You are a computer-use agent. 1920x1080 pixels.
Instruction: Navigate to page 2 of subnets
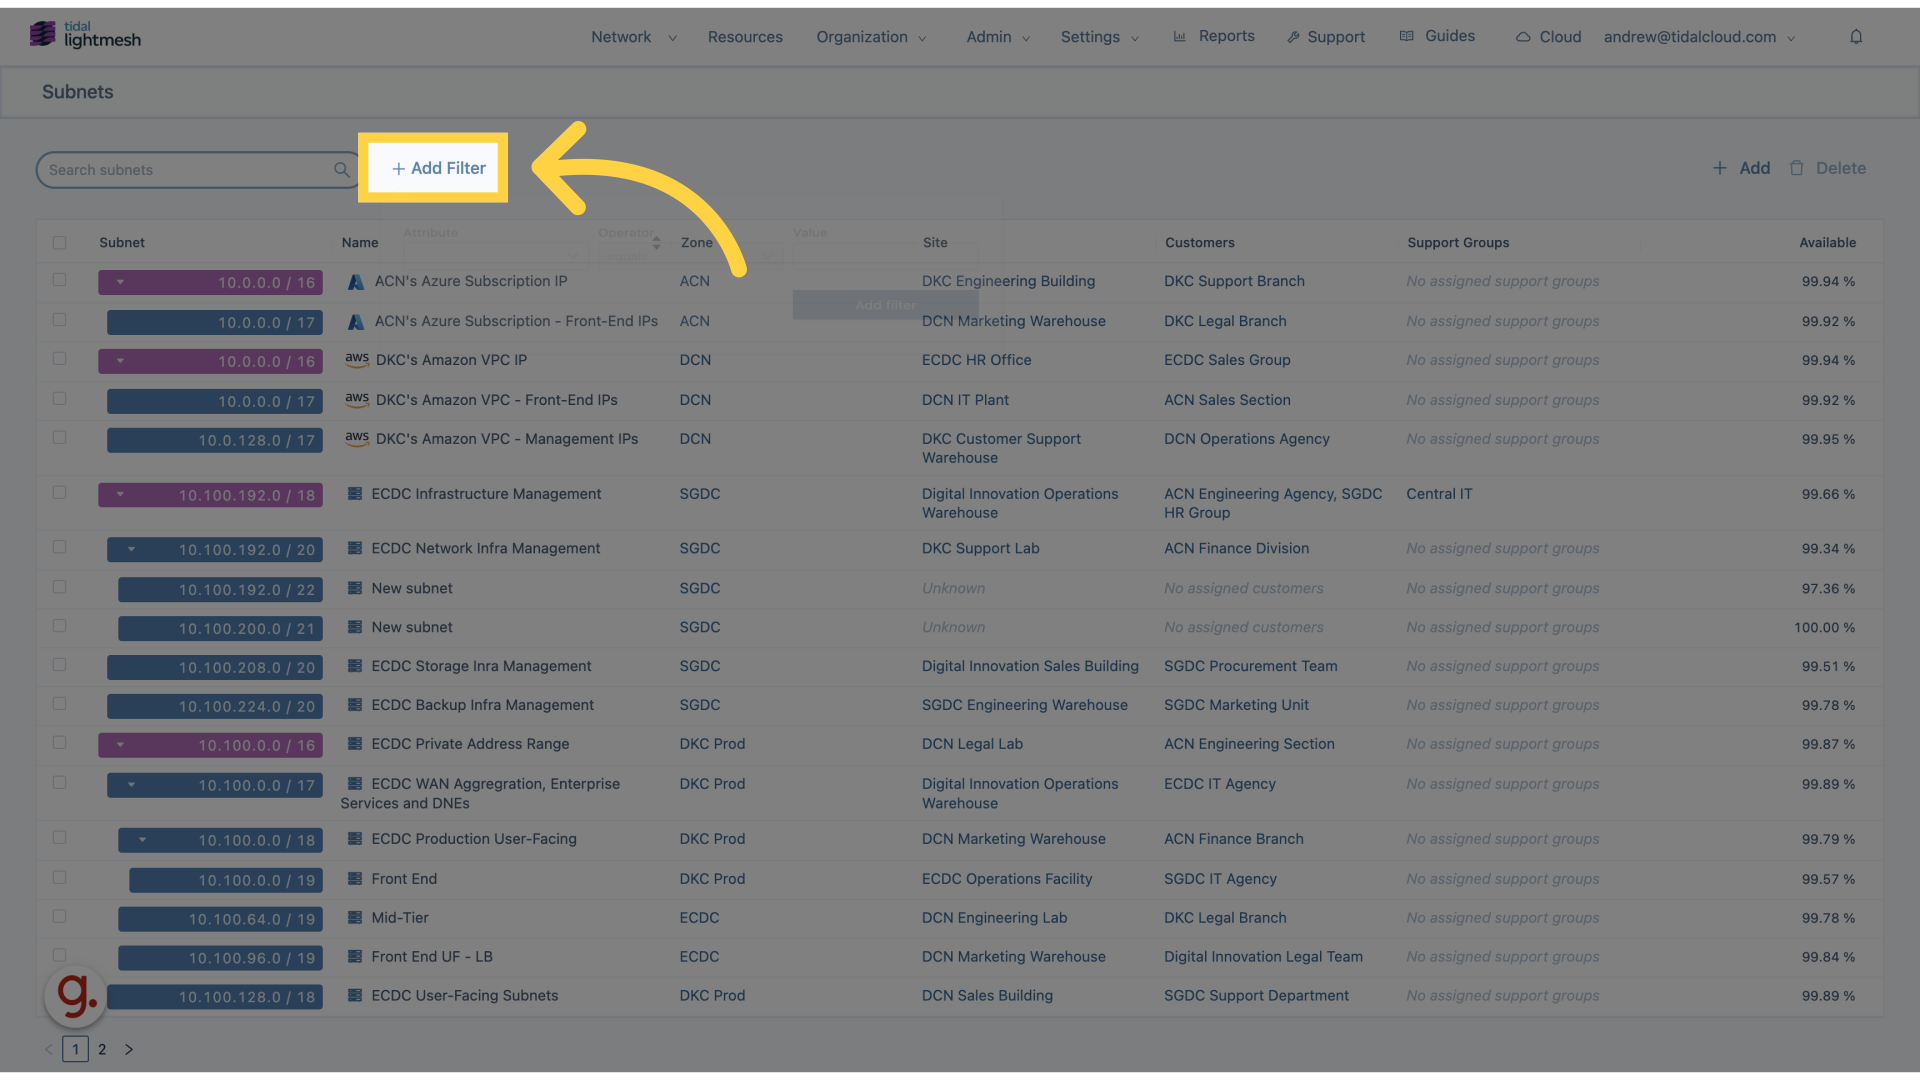(x=102, y=1048)
